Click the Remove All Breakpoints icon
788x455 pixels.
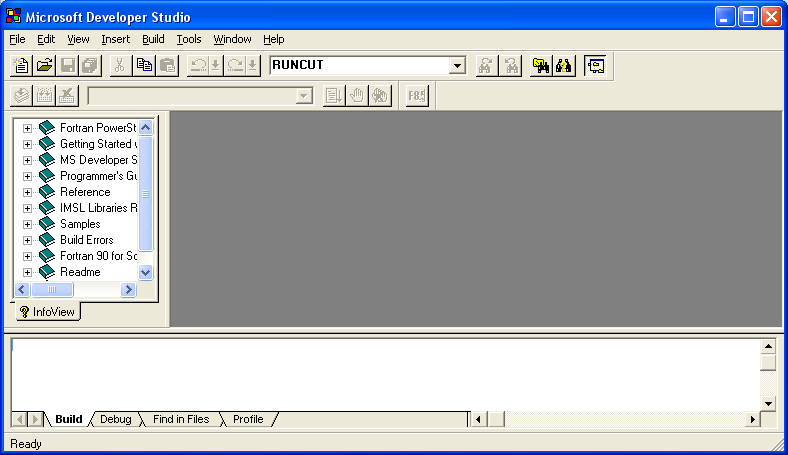pyautogui.click(x=380, y=96)
